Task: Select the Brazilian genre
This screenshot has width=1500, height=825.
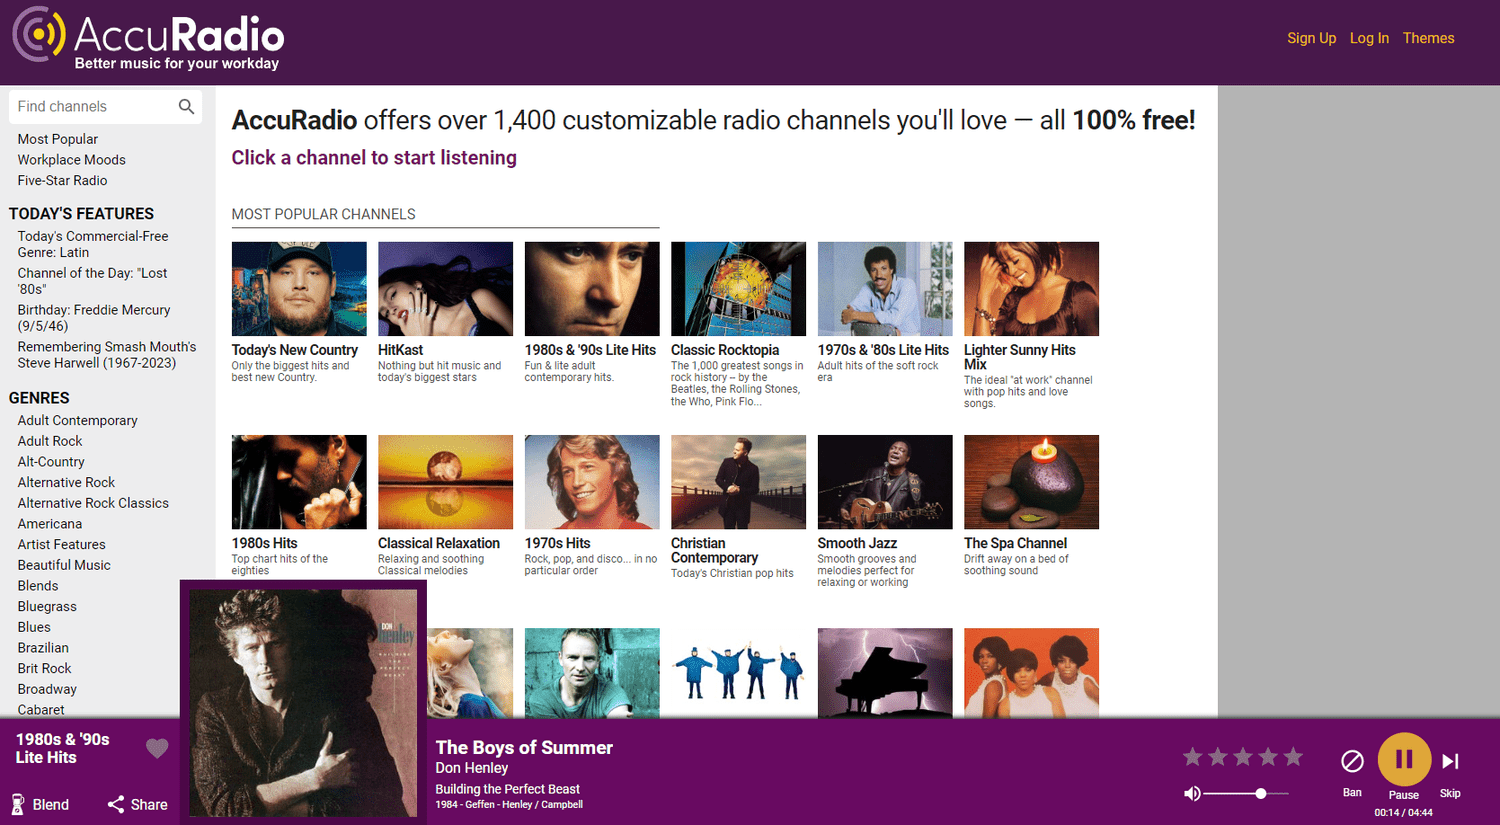Action: (43, 648)
